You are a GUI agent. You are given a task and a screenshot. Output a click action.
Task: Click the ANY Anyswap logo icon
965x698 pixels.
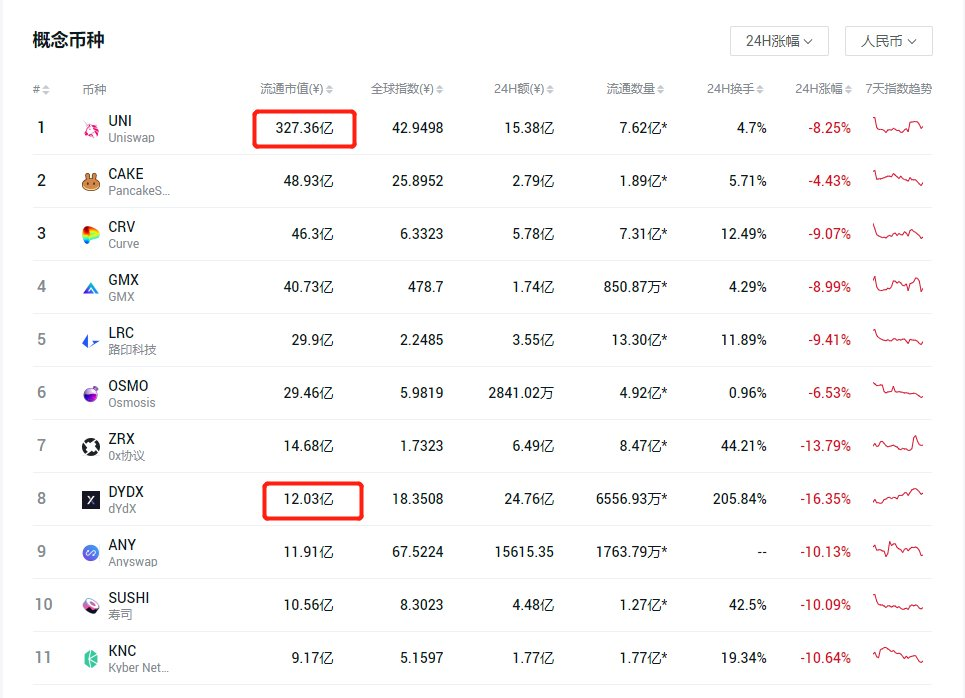pyautogui.click(x=91, y=553)
